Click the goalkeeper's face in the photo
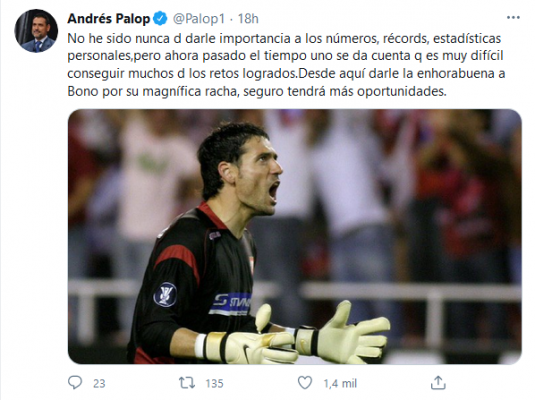This screenshot has width=535, height=400. pos(259,177)
